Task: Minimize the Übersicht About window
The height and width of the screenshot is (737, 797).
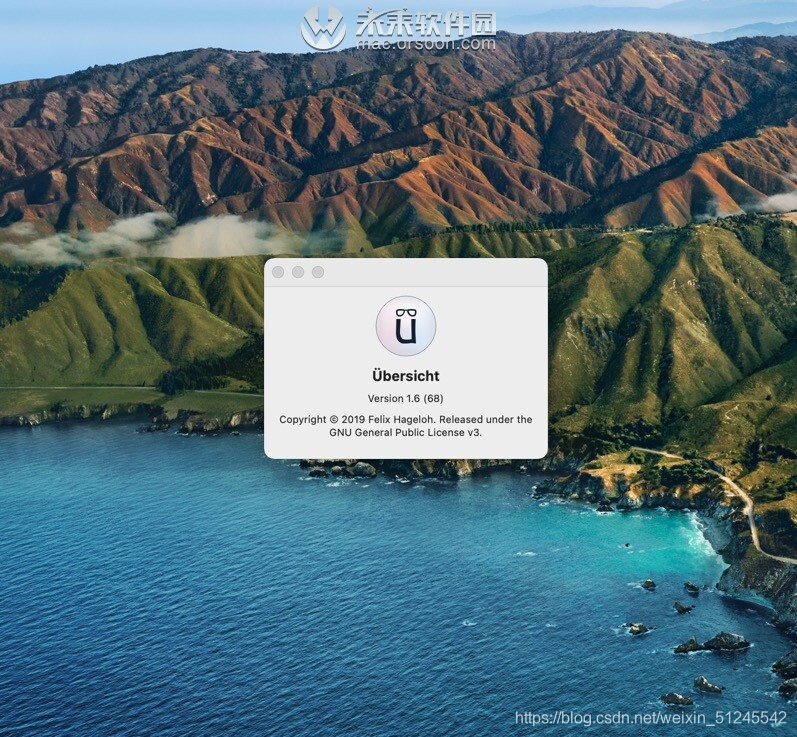Action: (298, 272)
